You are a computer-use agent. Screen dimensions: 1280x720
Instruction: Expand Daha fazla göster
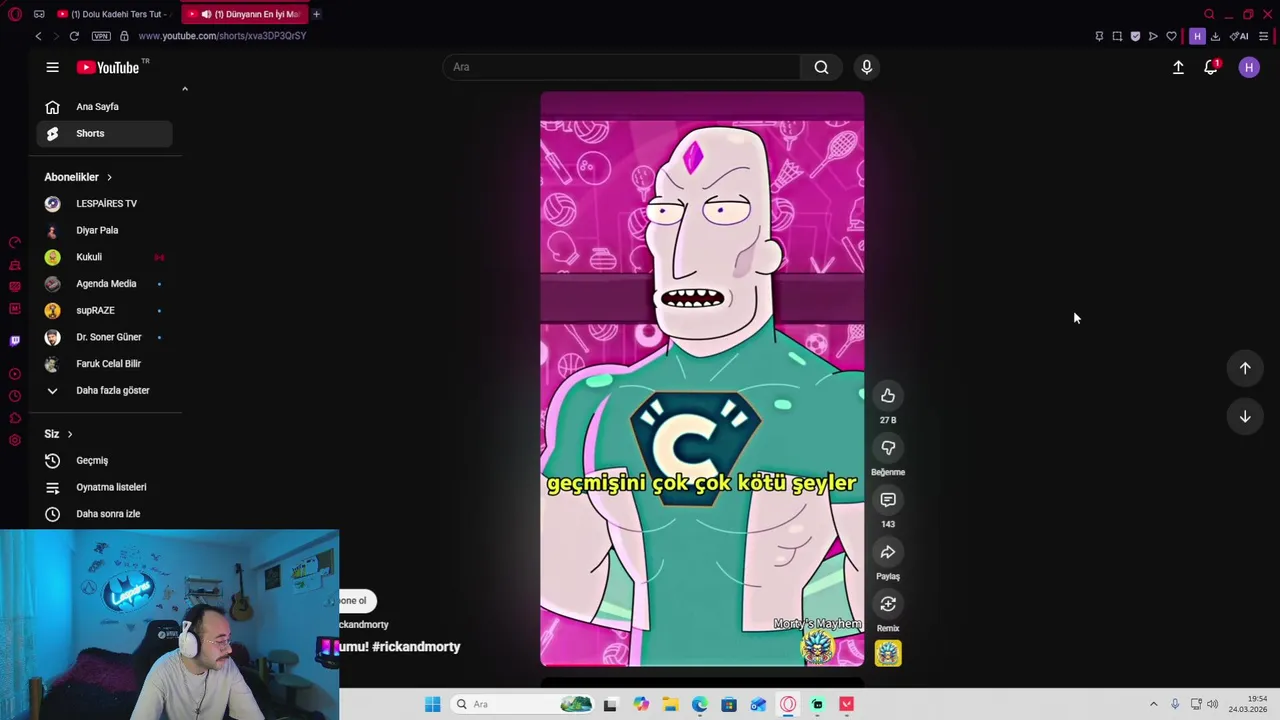104,391
